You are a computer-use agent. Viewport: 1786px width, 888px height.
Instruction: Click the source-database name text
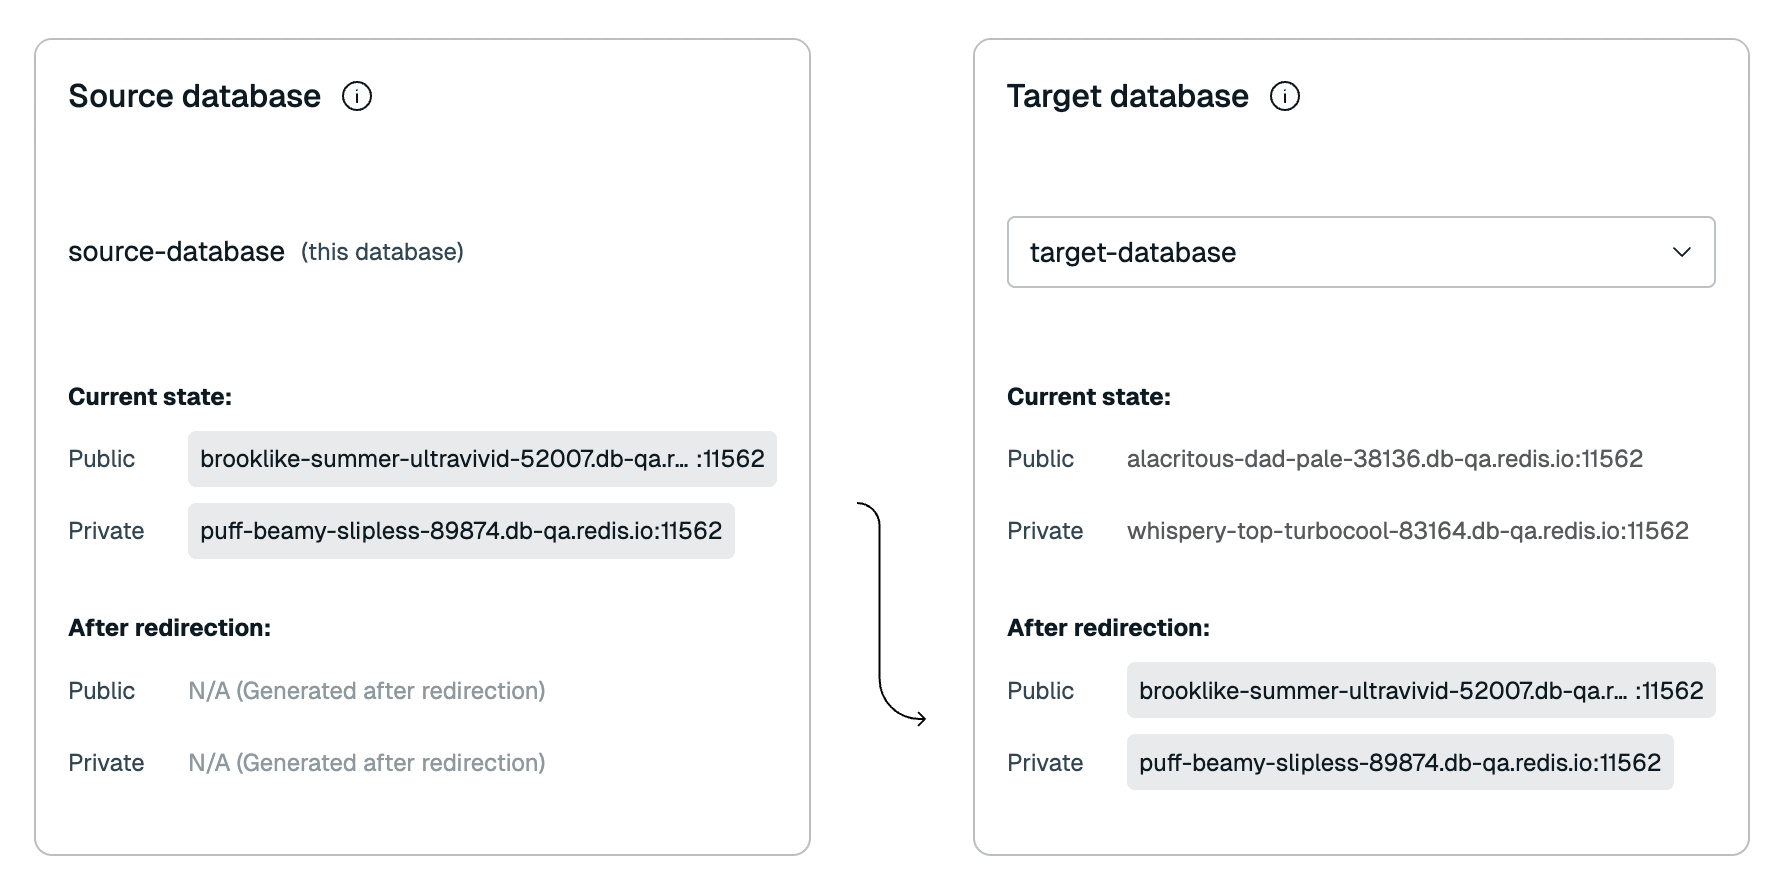176,252
